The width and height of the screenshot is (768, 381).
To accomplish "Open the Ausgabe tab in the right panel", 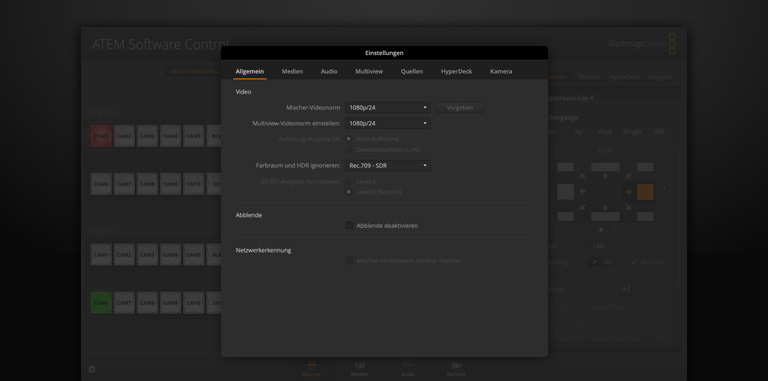I will [660, 77].
